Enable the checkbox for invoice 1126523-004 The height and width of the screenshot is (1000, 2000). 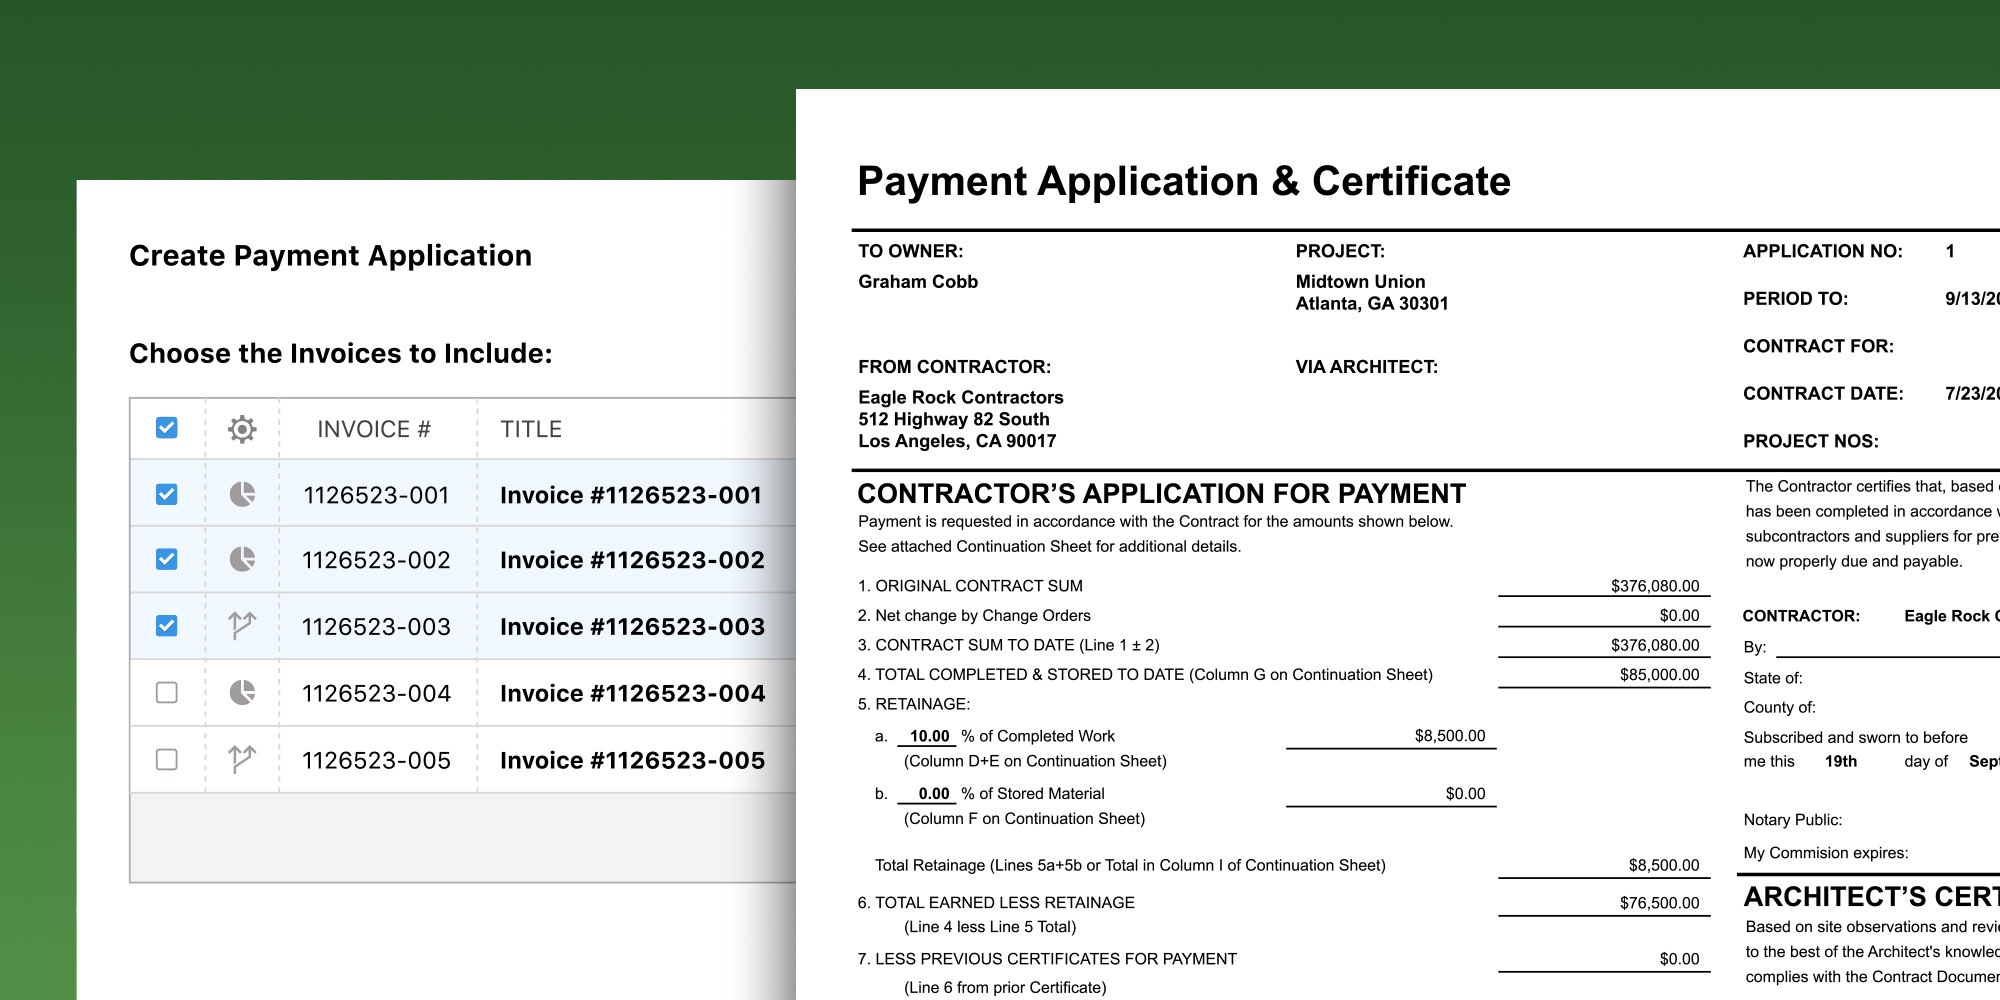coord(167,692)
